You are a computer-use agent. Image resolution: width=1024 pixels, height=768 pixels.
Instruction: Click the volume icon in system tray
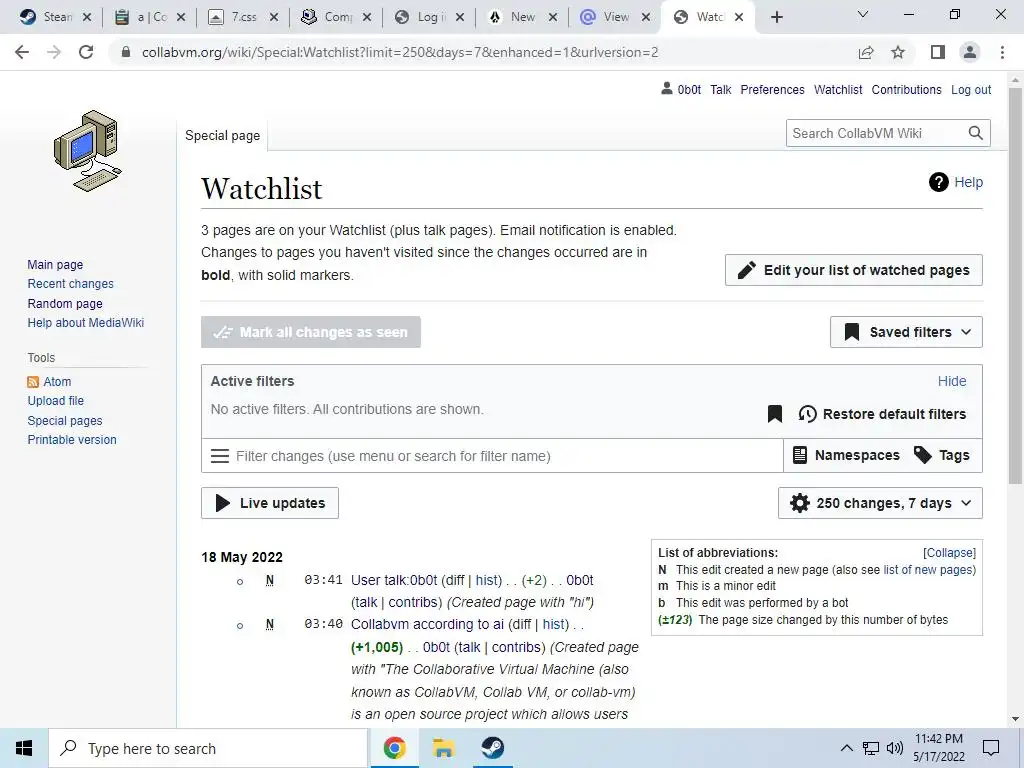(895, 748)
